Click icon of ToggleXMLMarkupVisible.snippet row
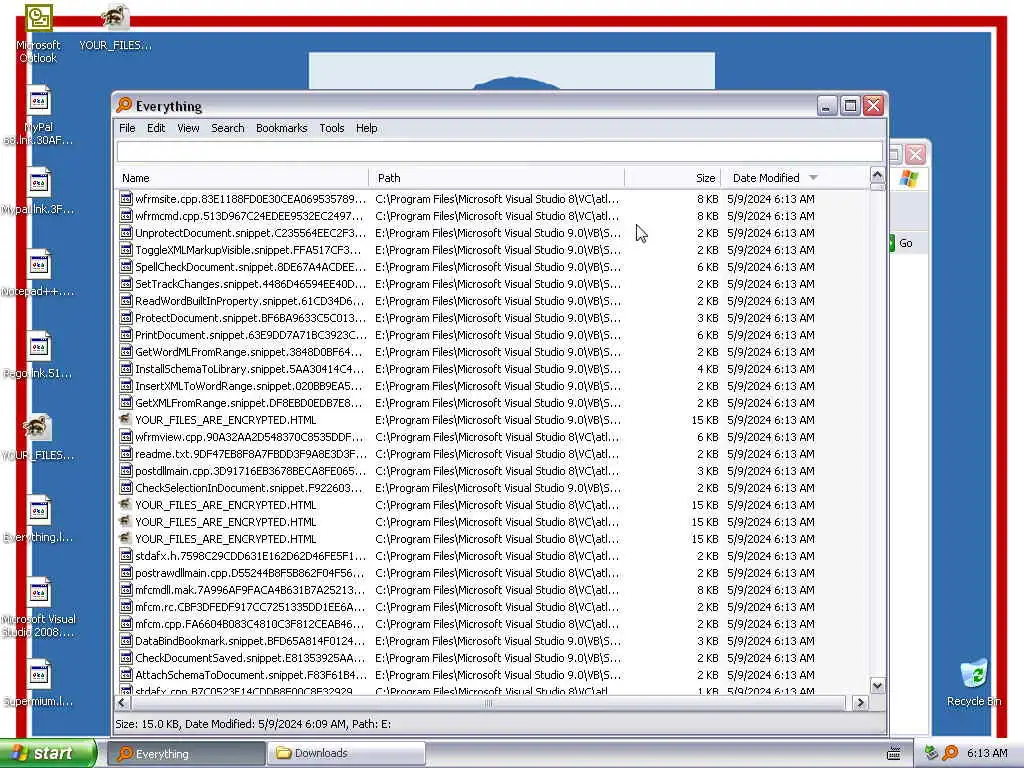Screen dimensions: 1024x768 click(126, 249)
